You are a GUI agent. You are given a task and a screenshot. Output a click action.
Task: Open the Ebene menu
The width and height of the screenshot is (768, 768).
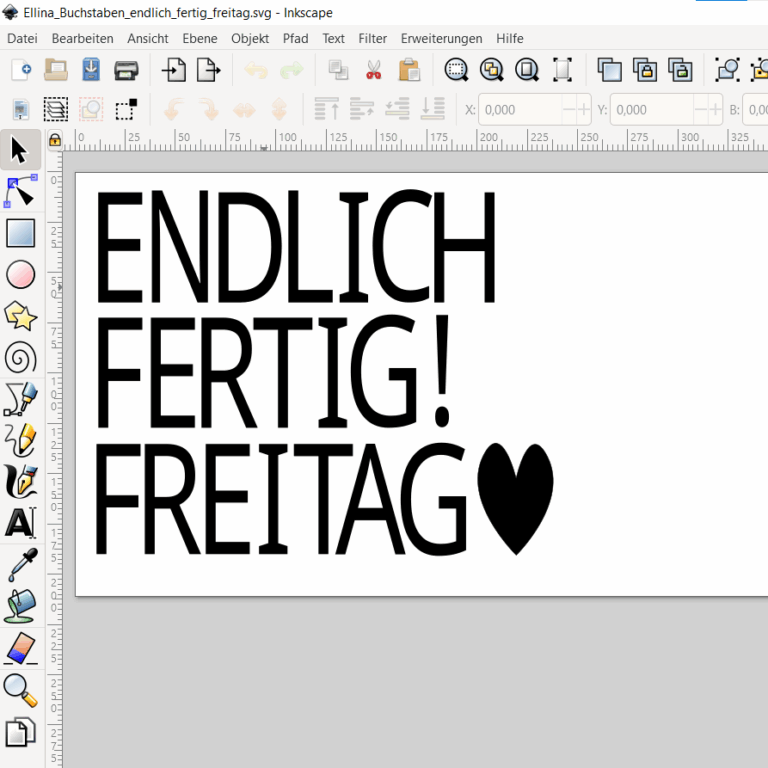pos(200,38)
